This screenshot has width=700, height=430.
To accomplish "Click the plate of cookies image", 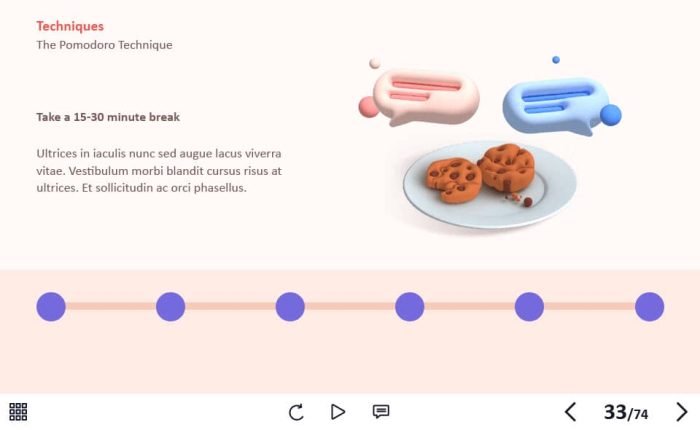I will point(489,184).
